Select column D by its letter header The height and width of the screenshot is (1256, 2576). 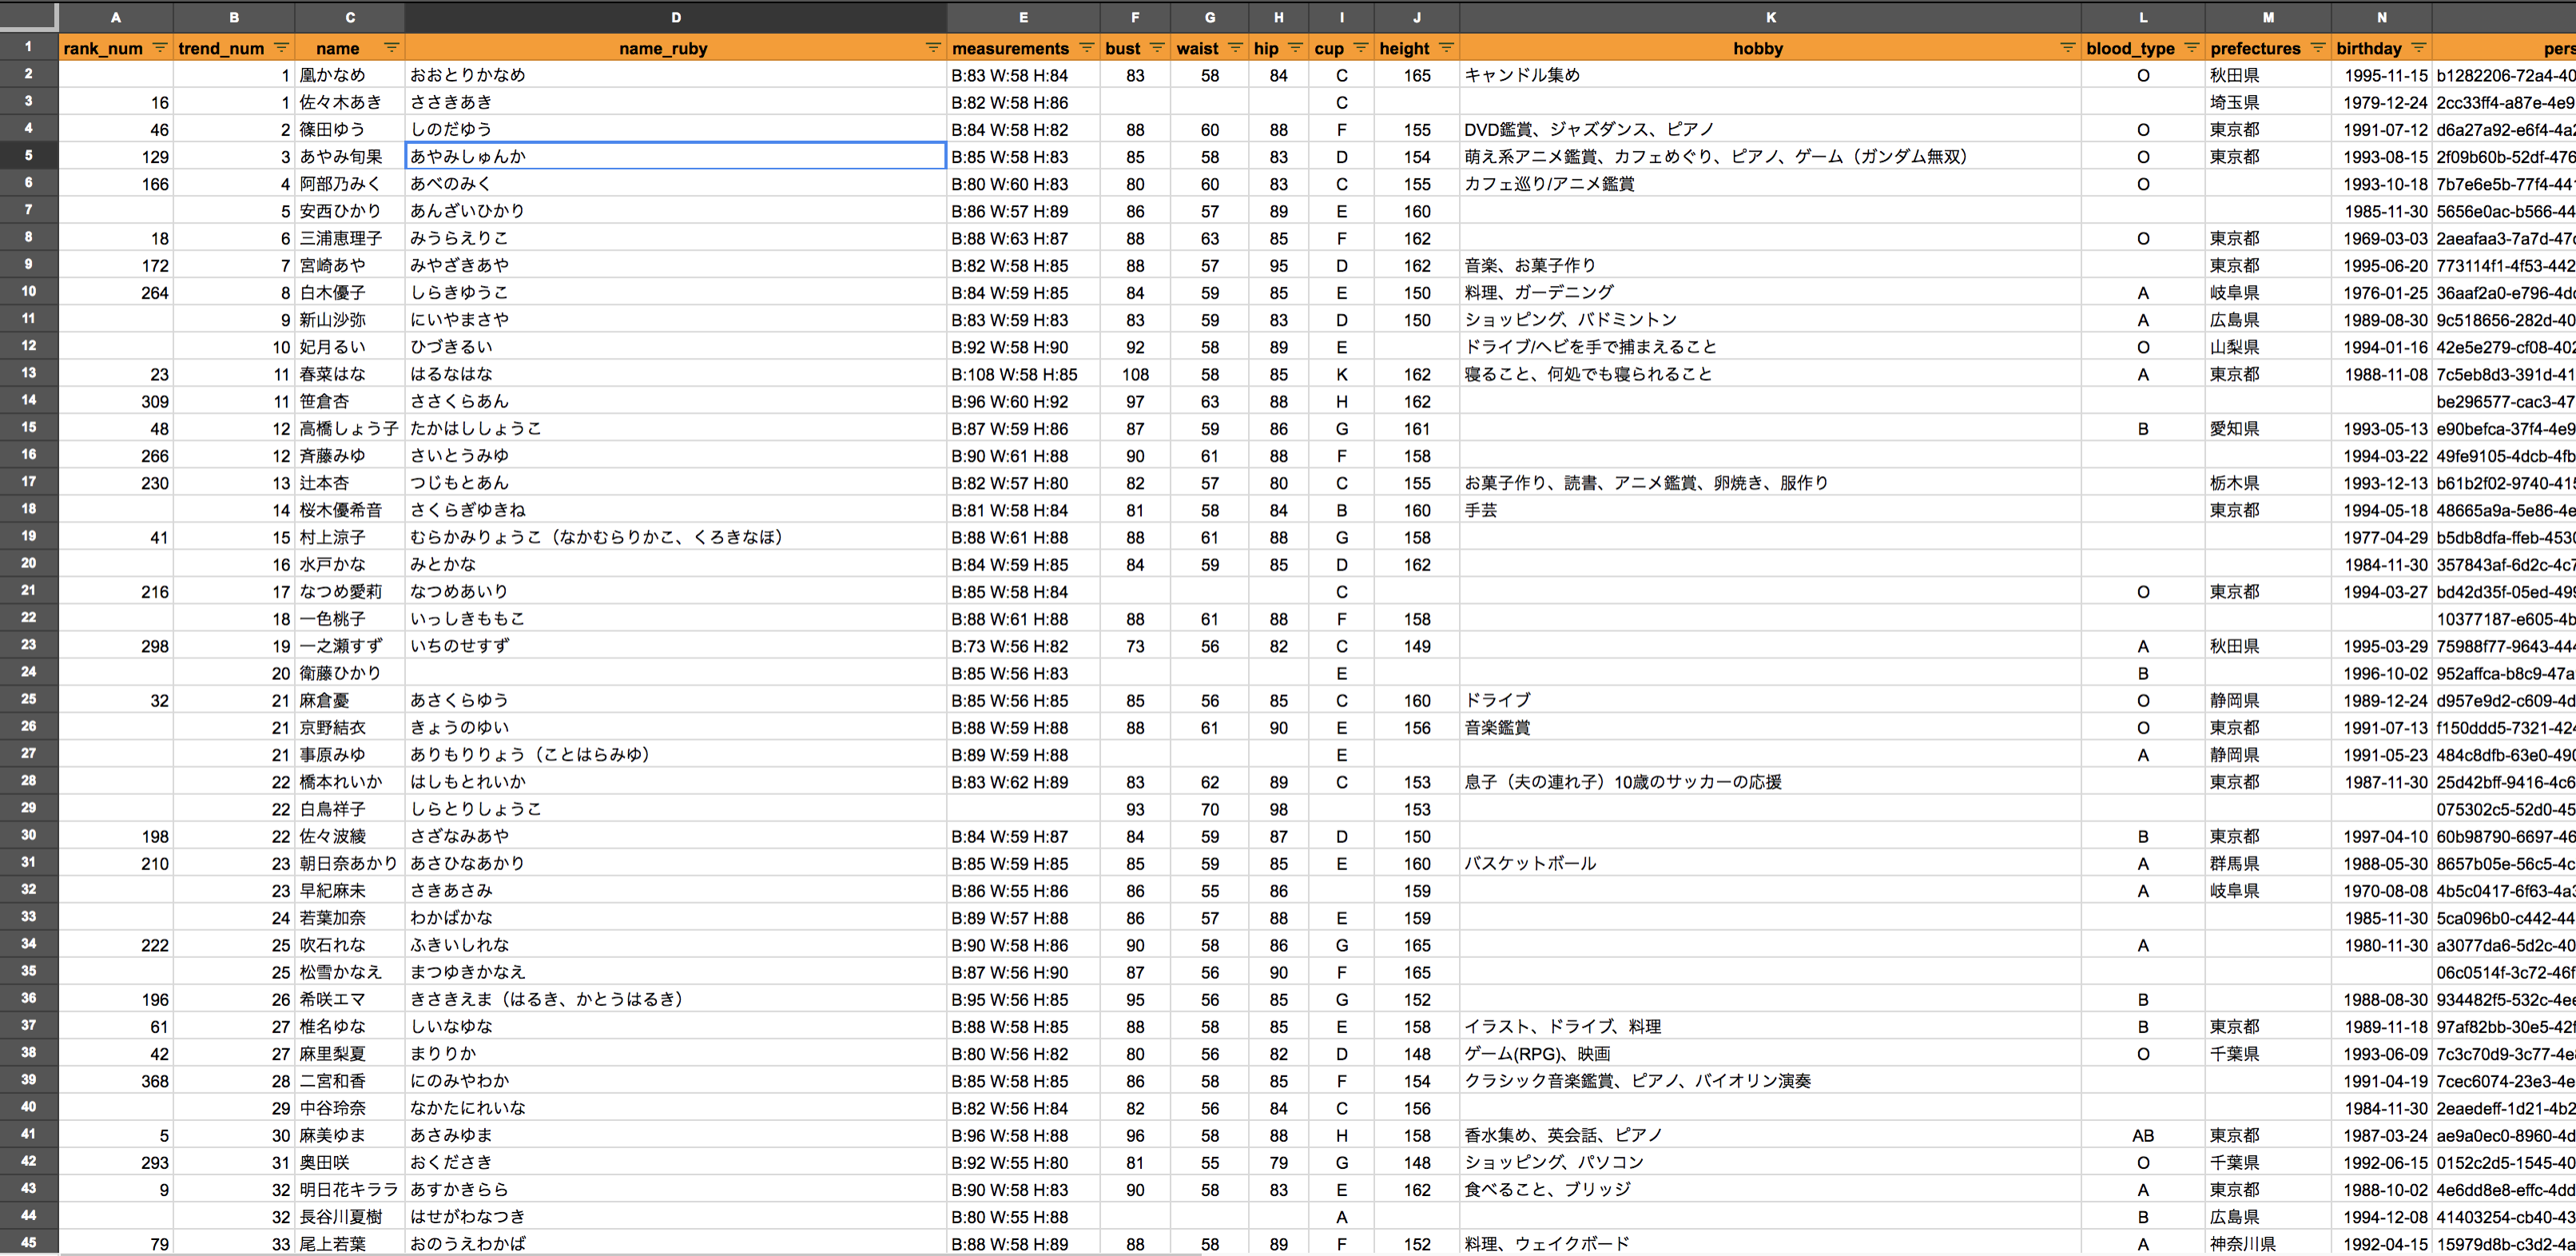click(676, 17)
